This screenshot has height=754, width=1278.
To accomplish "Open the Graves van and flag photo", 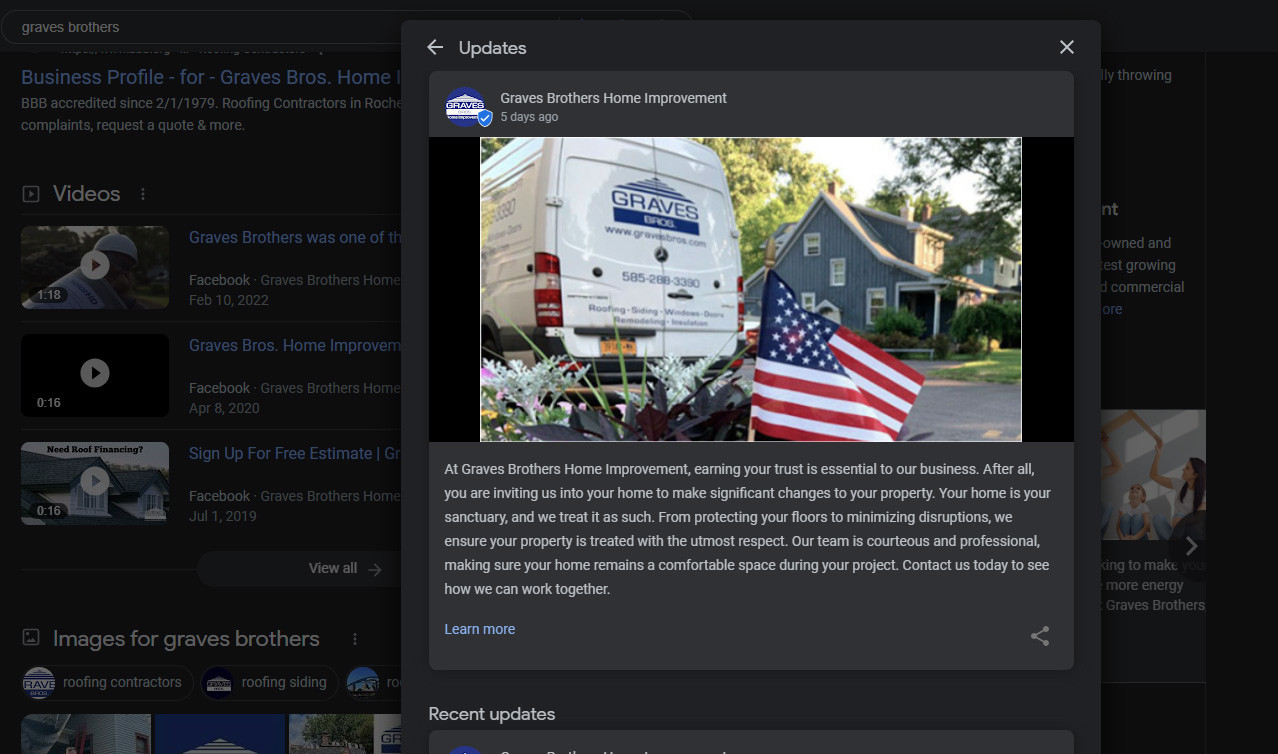I will pyautogui.click(x=750, y=289).
